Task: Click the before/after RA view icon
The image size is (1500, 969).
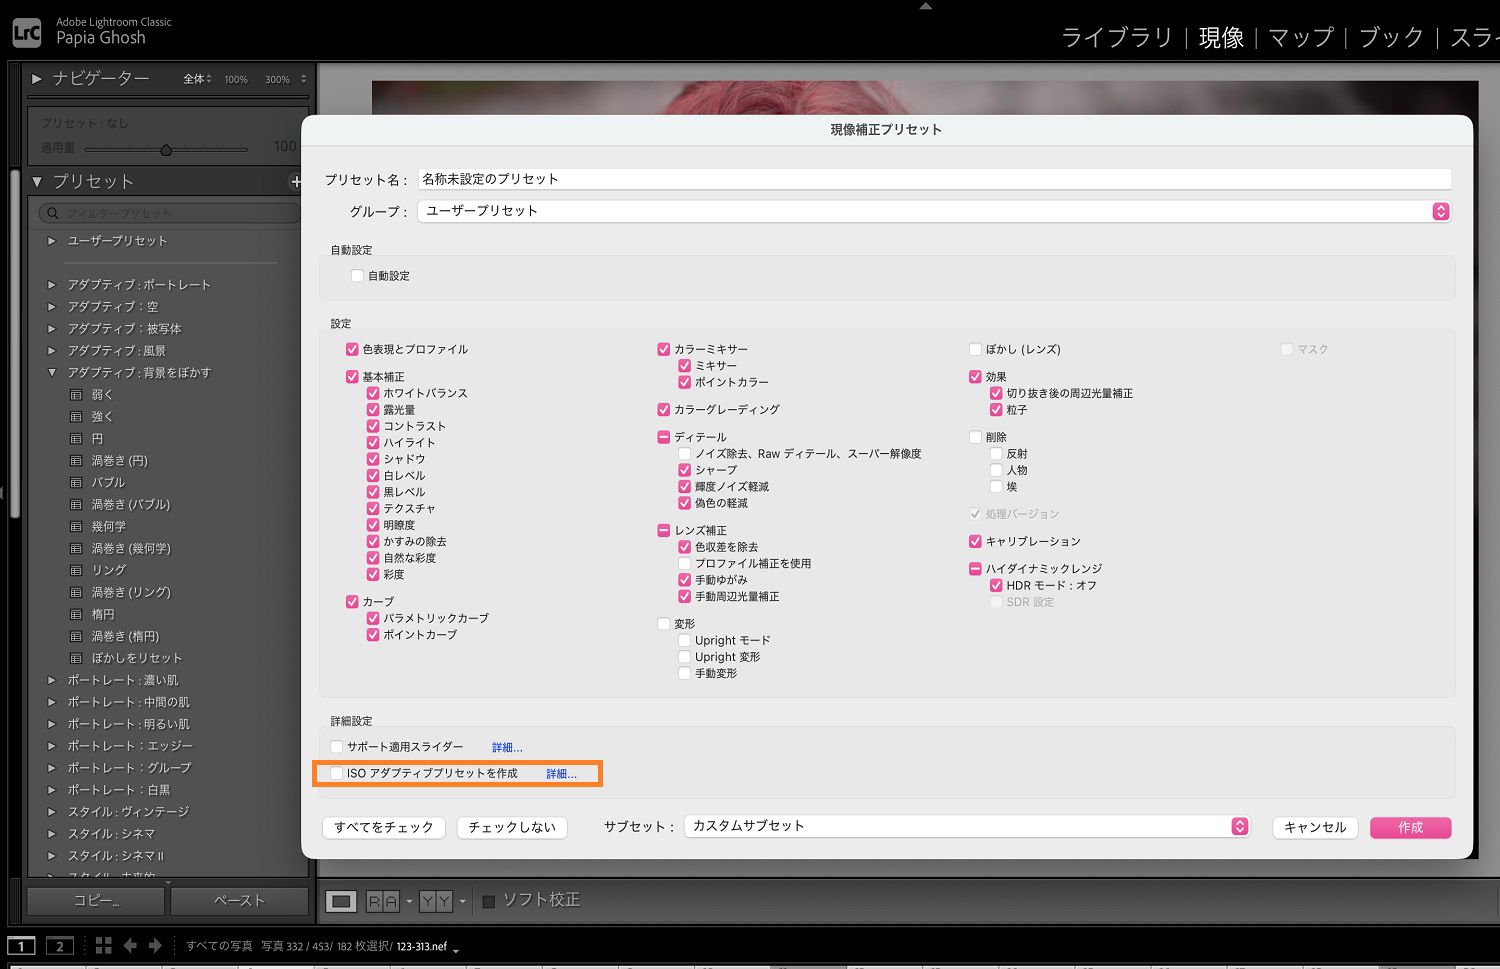Action: click(x=381, y=900)
